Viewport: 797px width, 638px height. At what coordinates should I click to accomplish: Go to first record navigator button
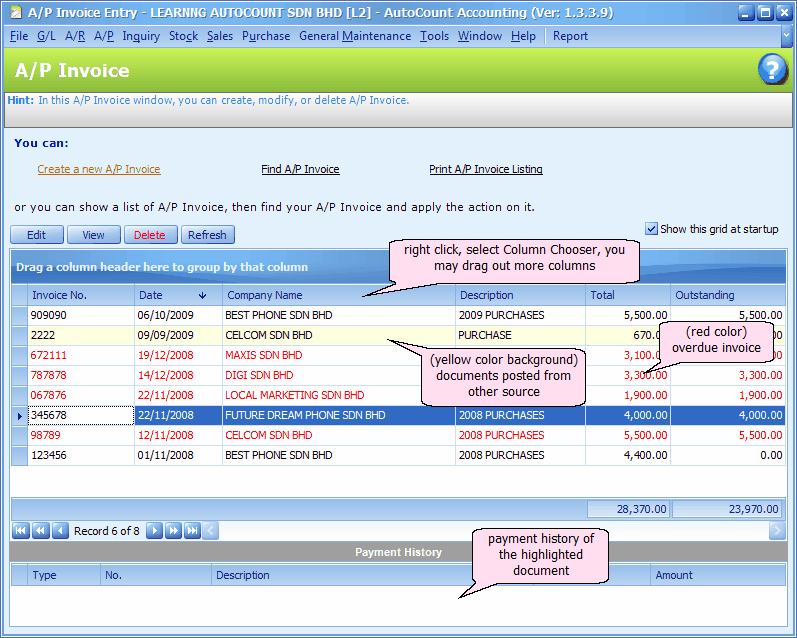click(21, 531)
